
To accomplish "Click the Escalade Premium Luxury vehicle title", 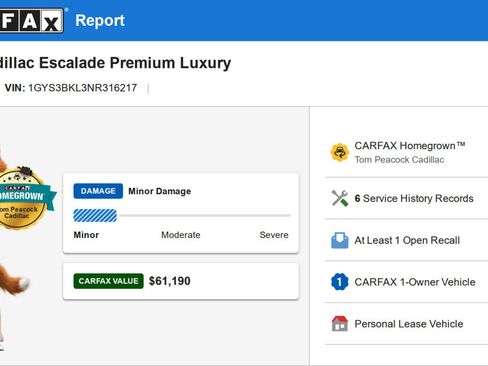I will [115, 63].
